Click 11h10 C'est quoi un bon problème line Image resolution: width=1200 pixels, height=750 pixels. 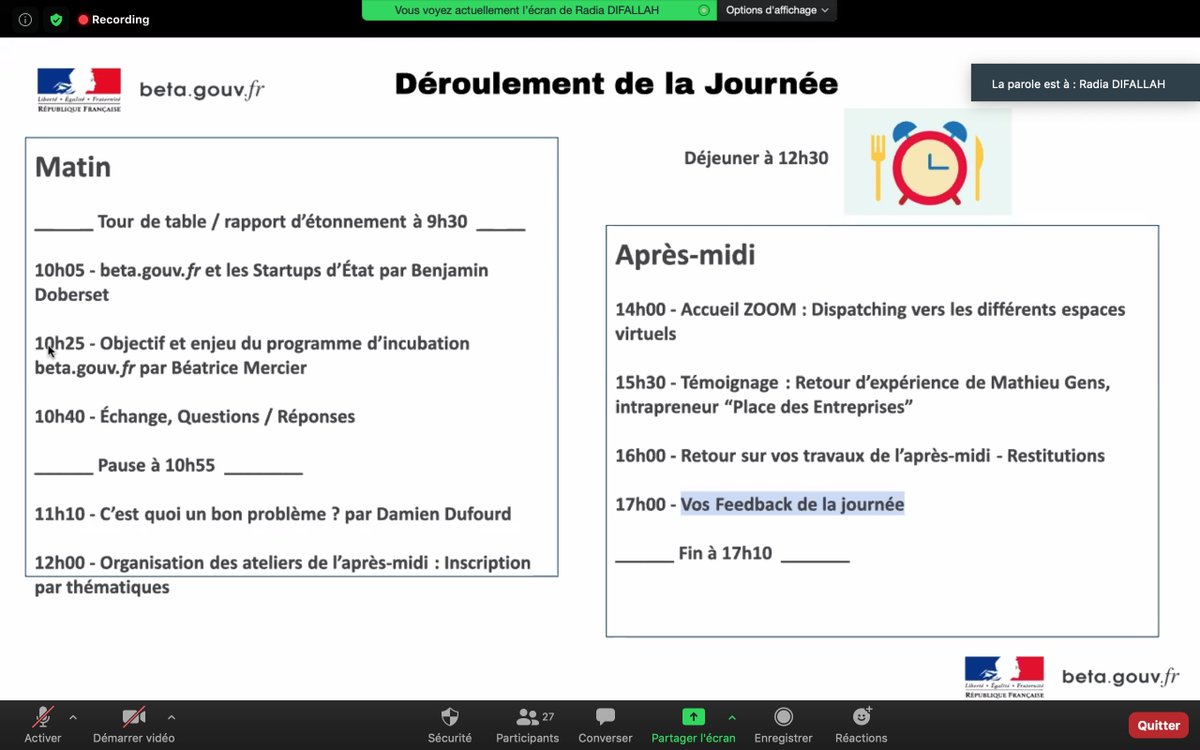[x=273, y=514]
